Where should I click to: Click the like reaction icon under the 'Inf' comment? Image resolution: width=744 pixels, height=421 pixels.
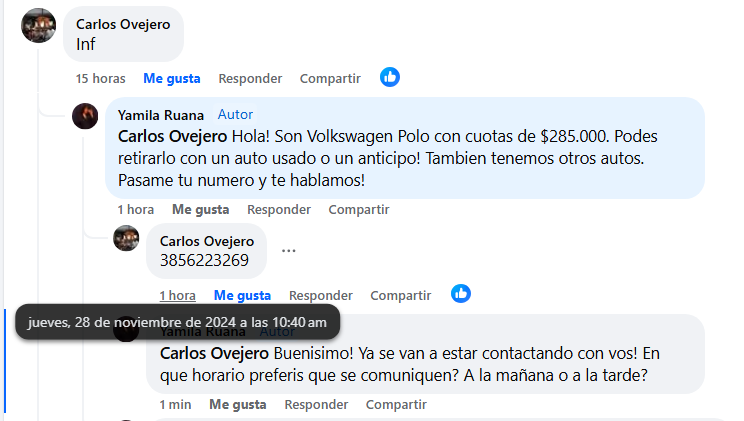point(390,77)
